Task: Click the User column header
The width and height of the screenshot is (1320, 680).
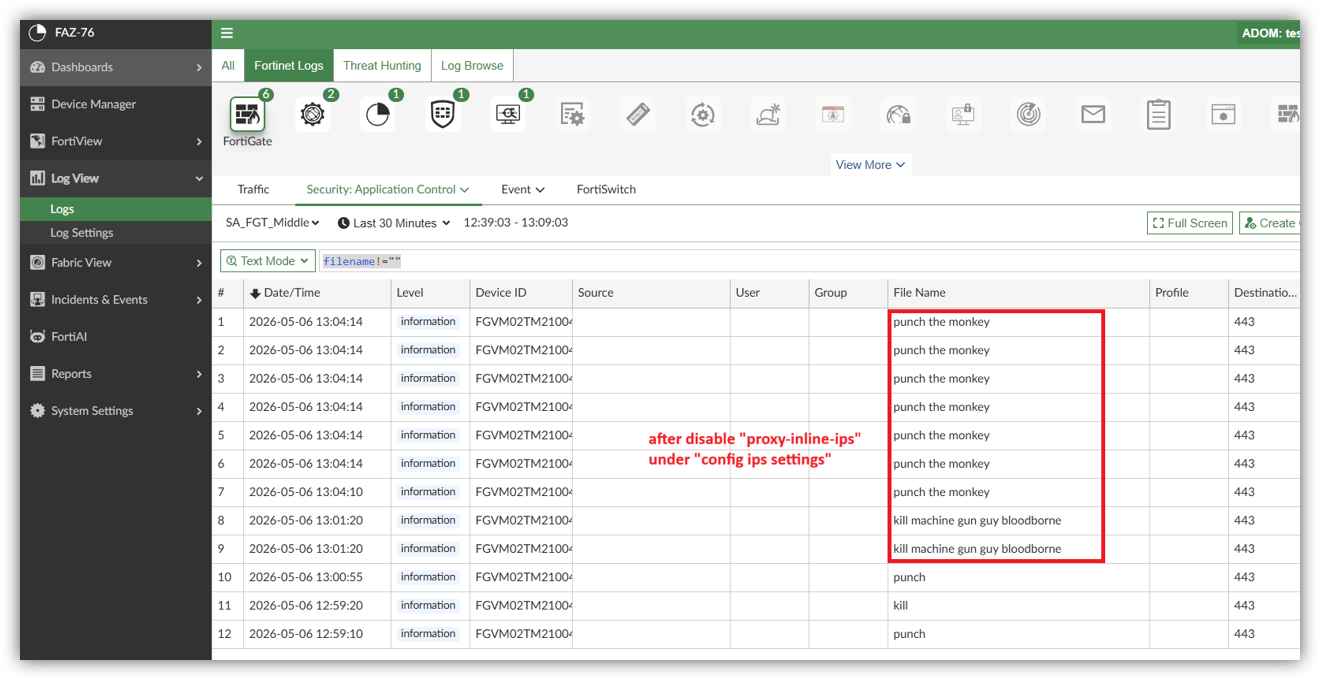Action: (770, 293)
